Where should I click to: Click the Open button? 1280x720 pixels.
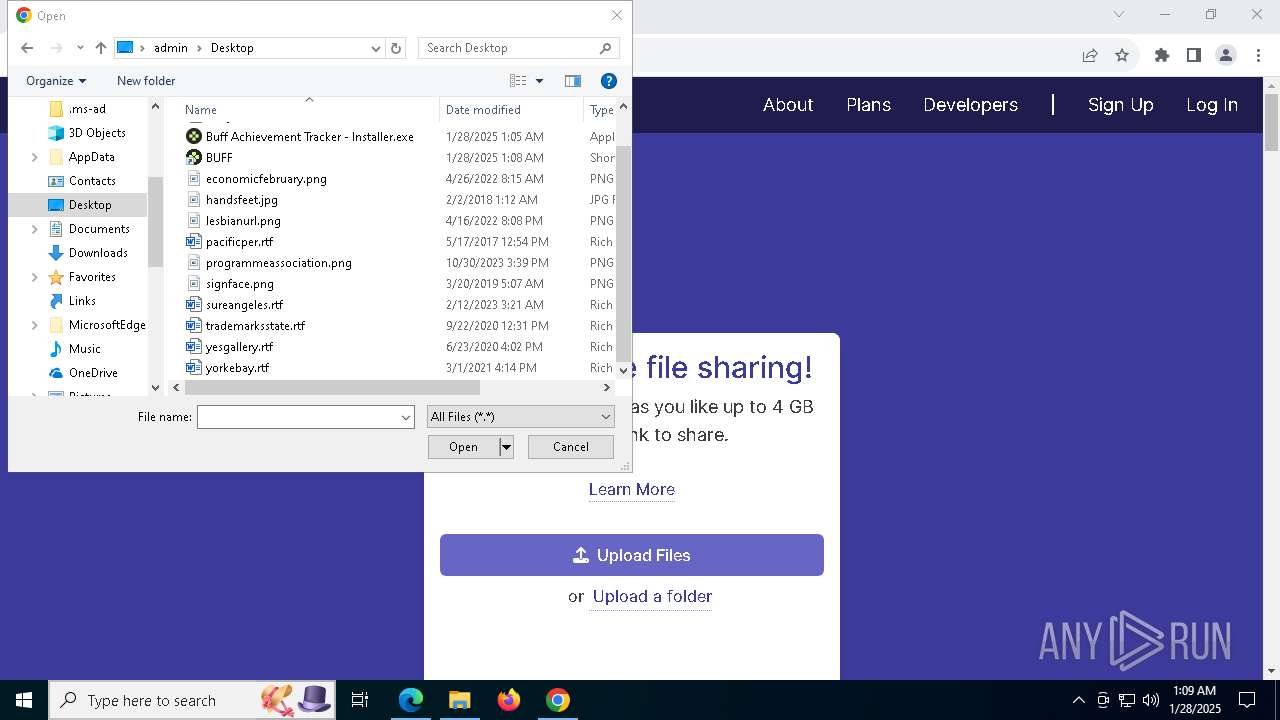pyautogui.click(x=463, y=447)
